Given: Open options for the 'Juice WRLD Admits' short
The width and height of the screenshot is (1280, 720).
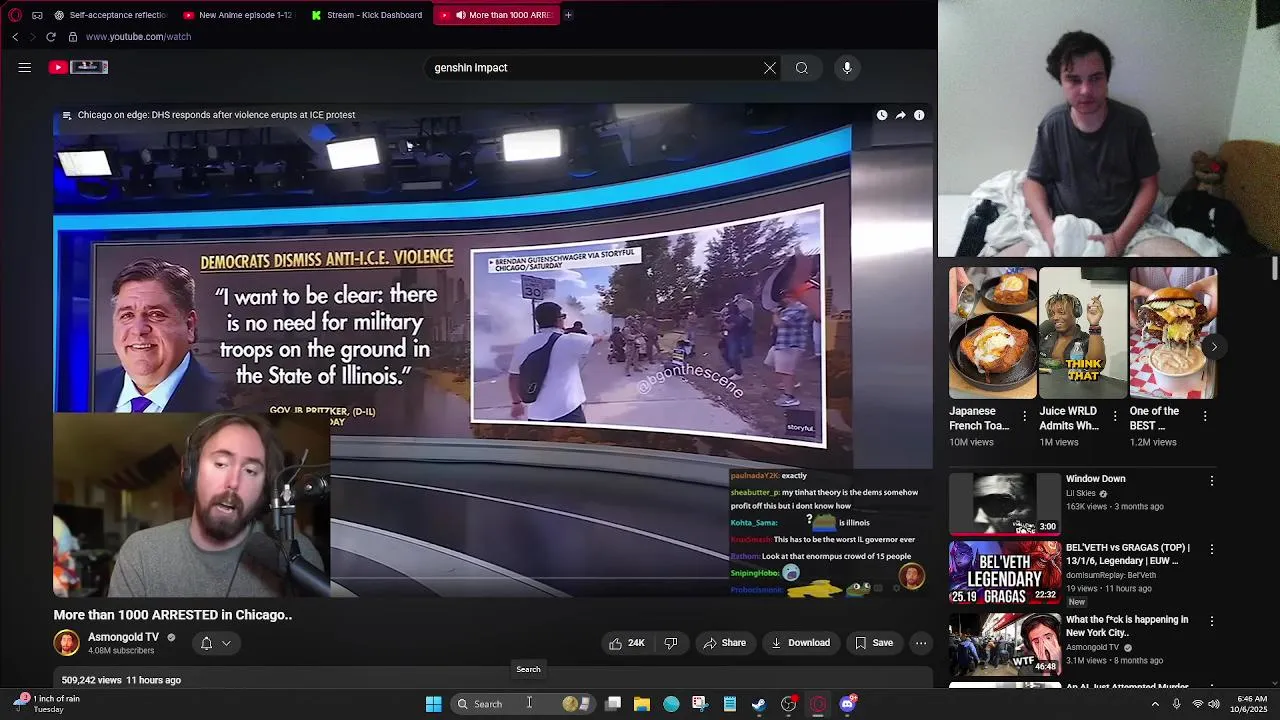Looking at the screenshot, I should click(x=1114, y=416).
